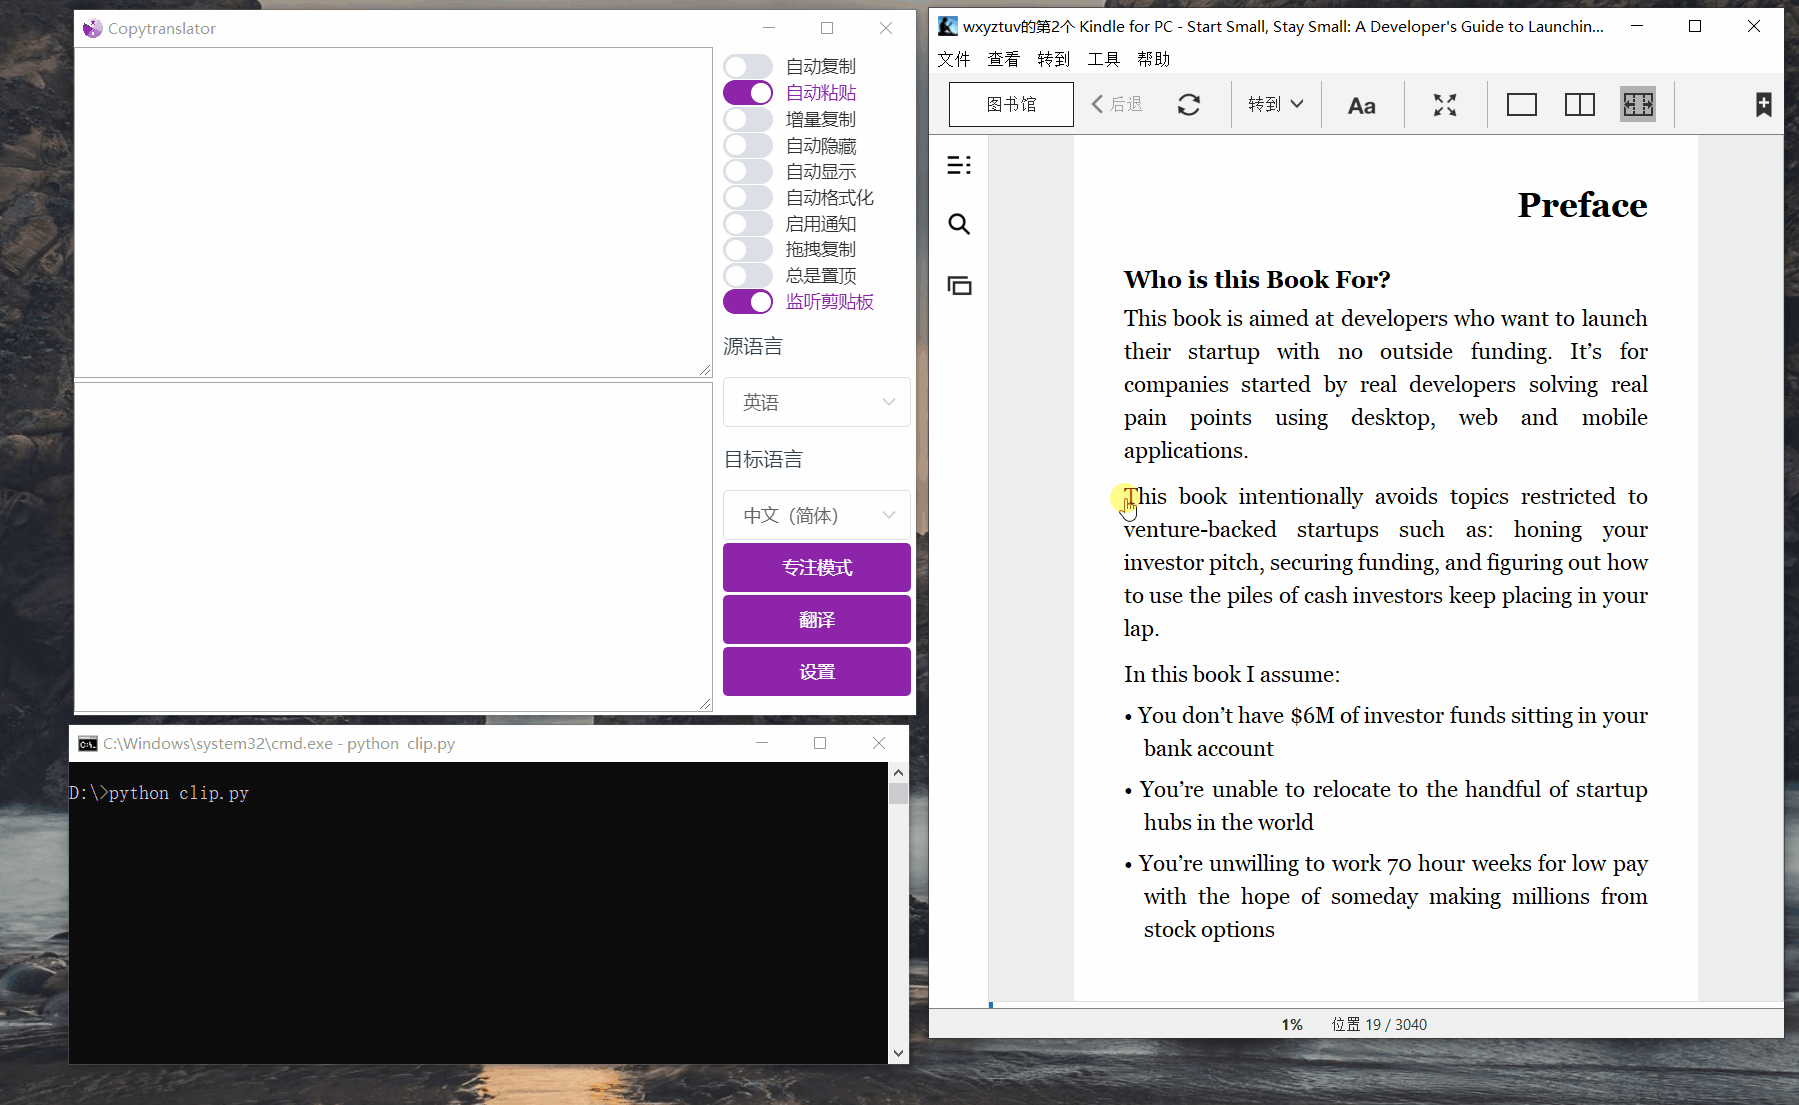This screenshot has width=1799, height=1105.
Task: Click the 目标语言 label
Action: click(x=763, y=459)
